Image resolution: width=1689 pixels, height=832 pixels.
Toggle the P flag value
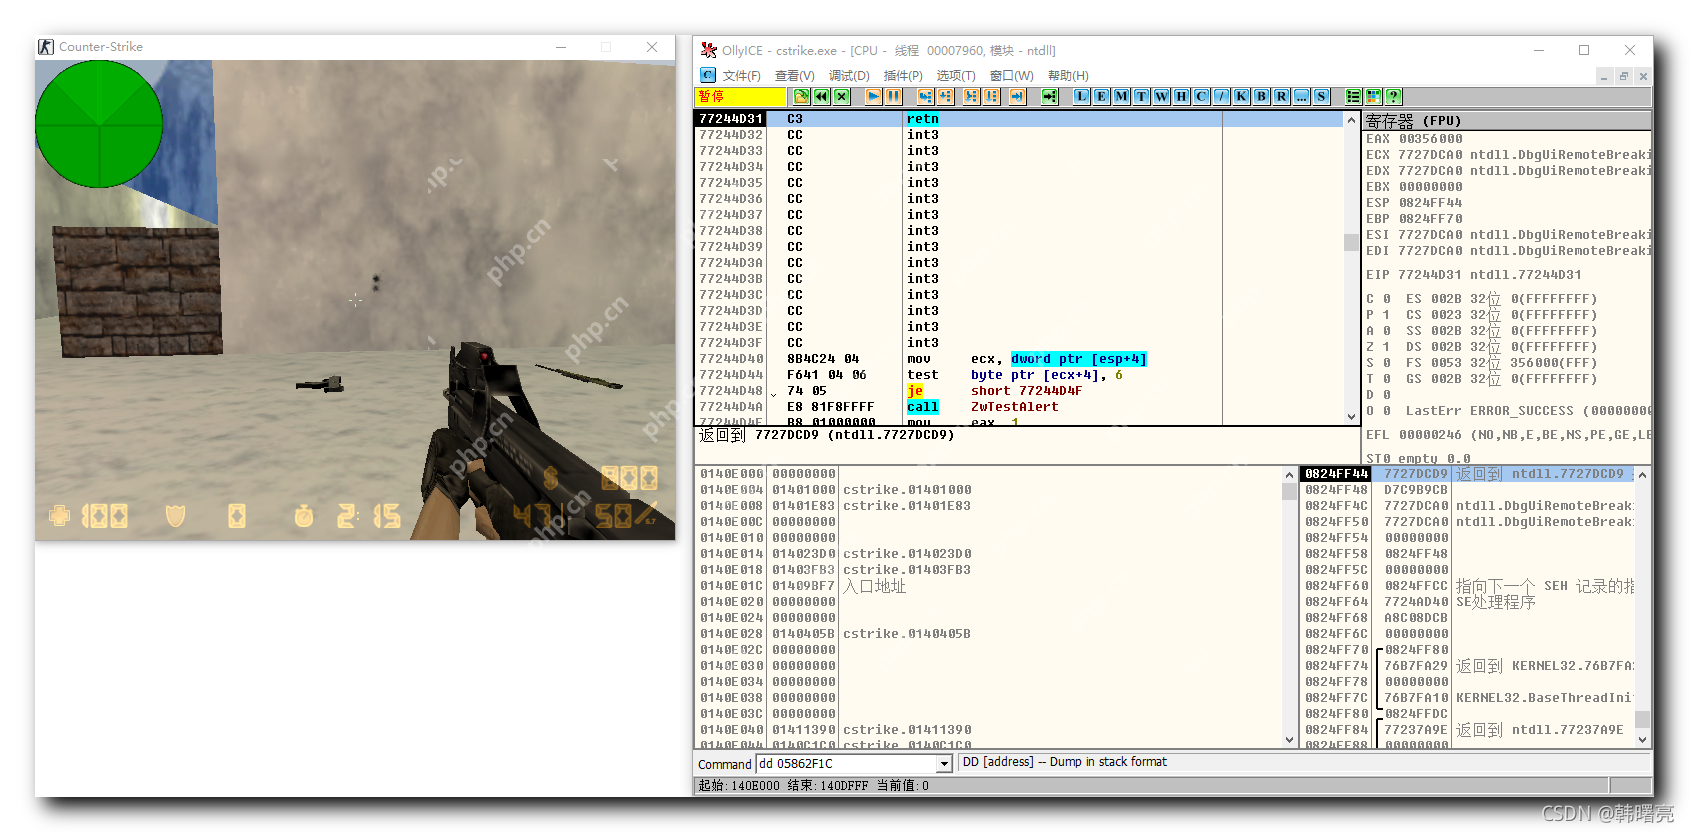pyautogui.click(x=1387, y=315)
